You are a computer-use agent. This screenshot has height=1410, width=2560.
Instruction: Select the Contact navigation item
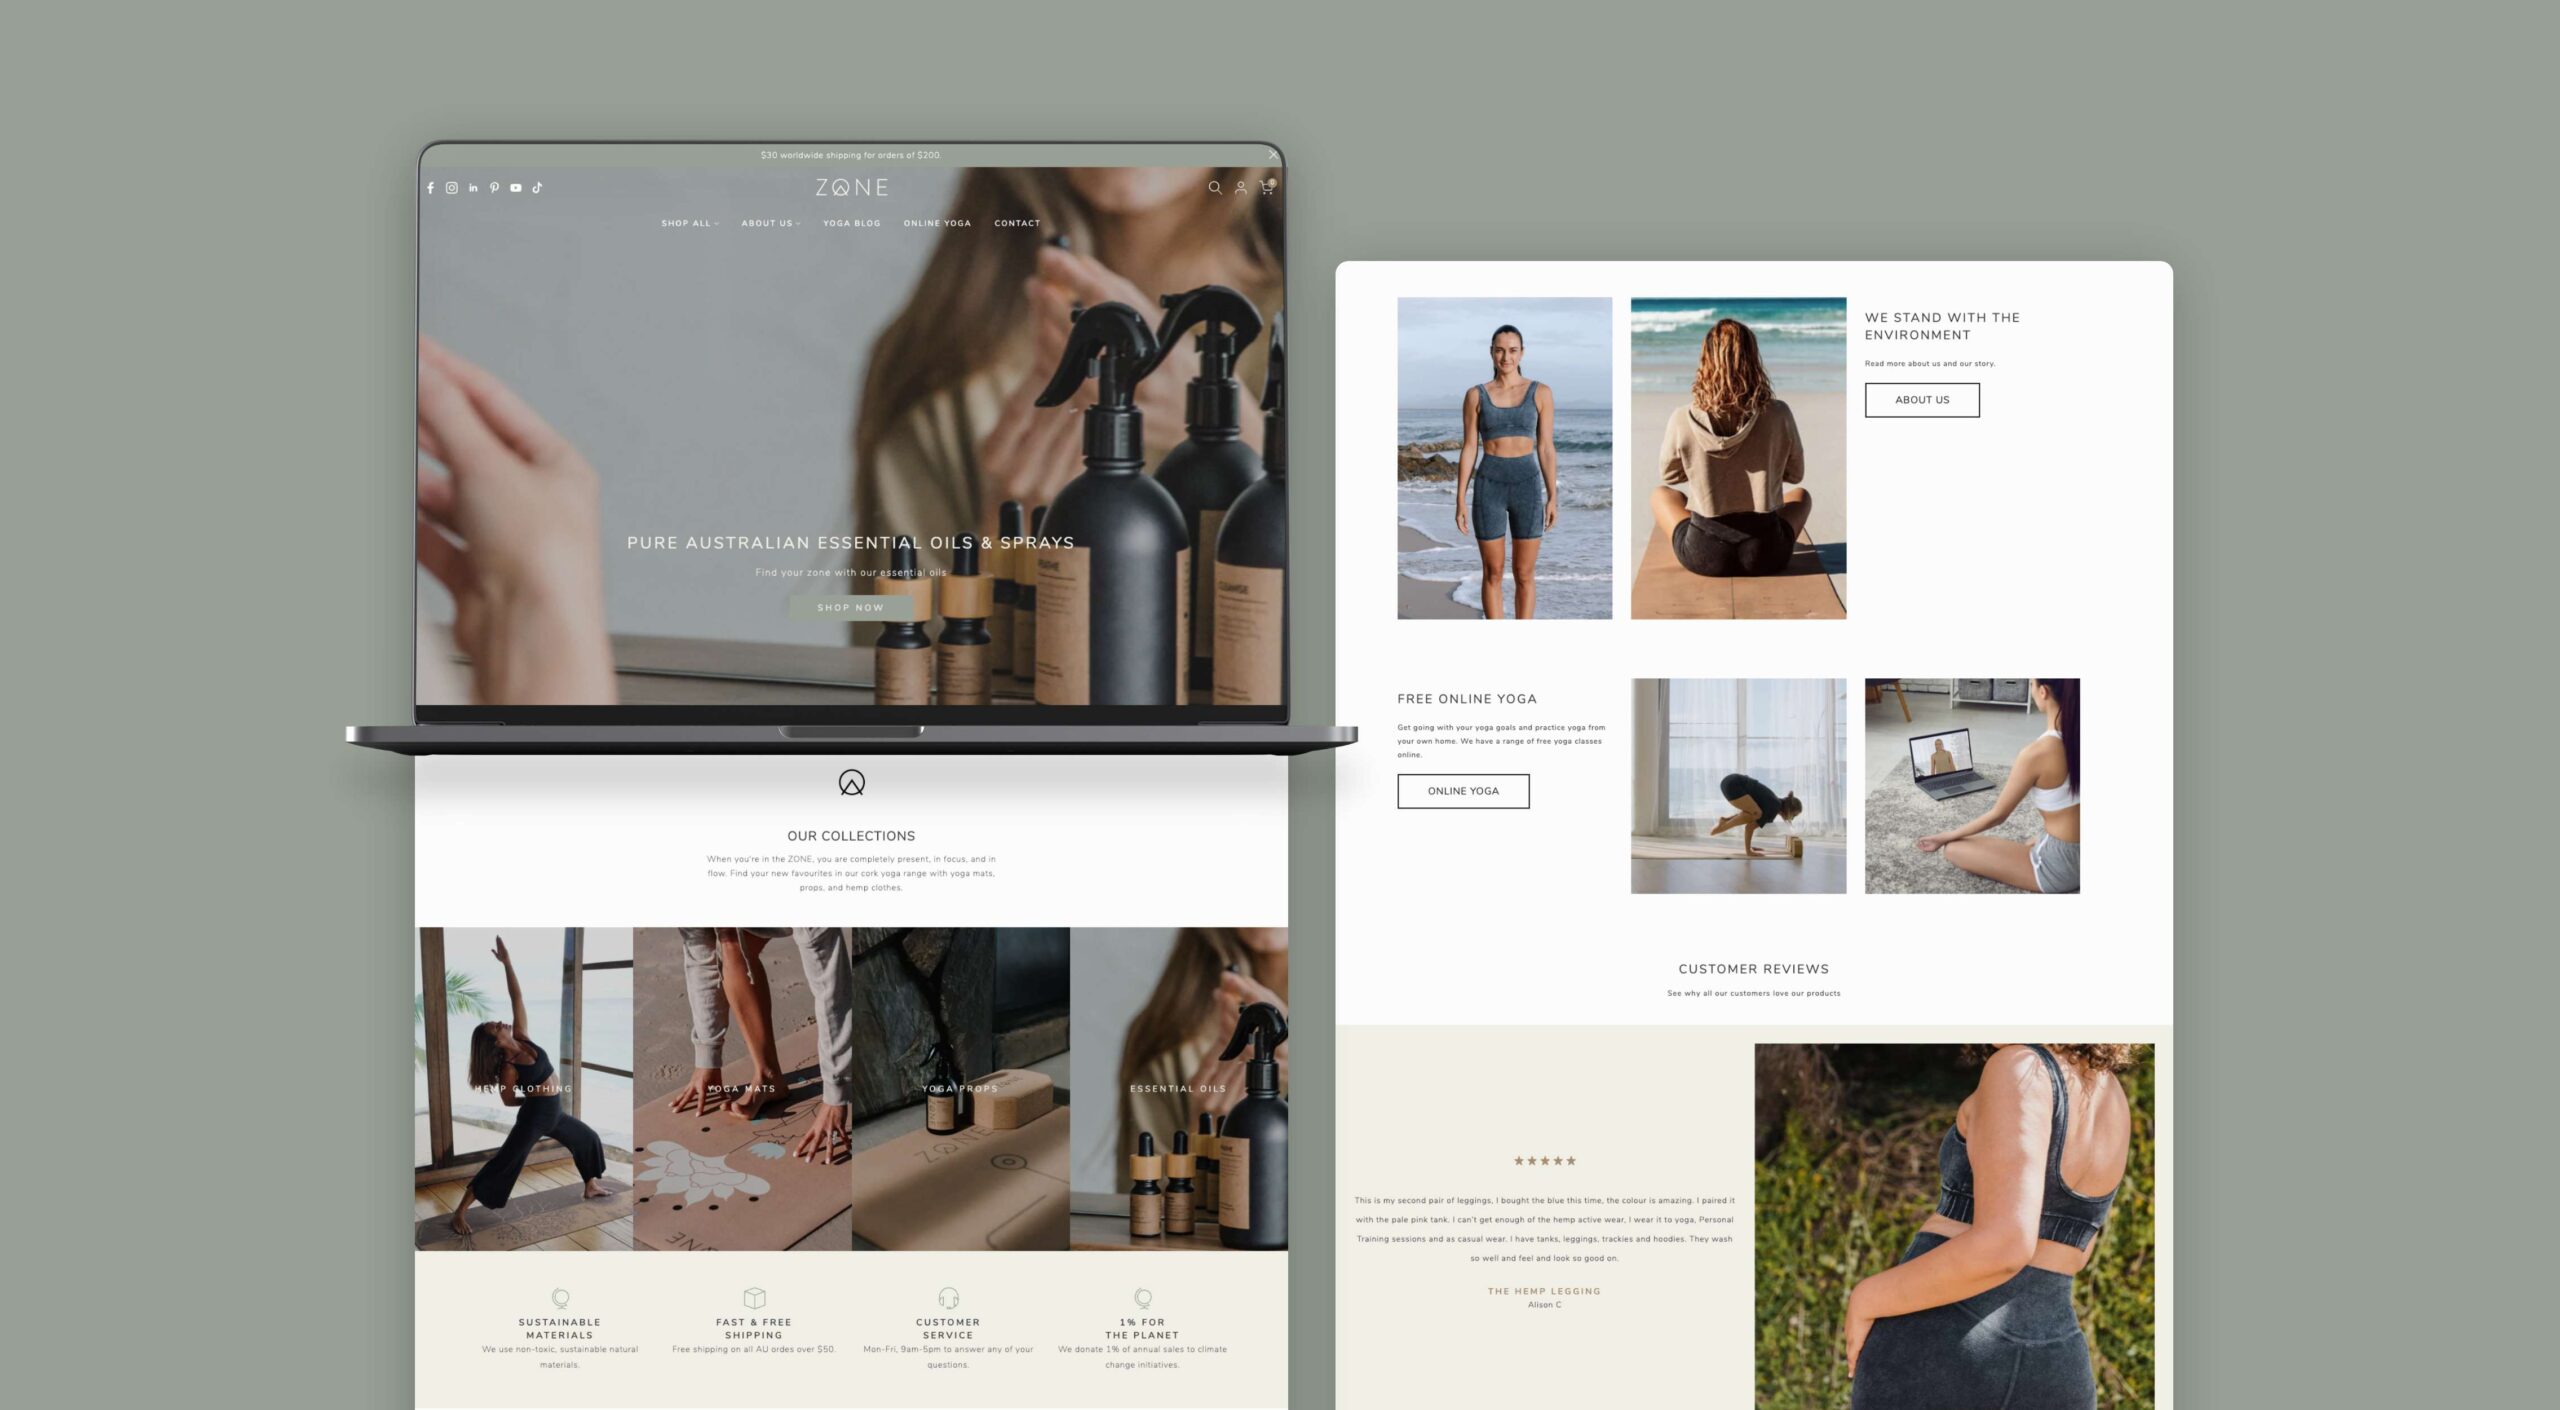1017,223
